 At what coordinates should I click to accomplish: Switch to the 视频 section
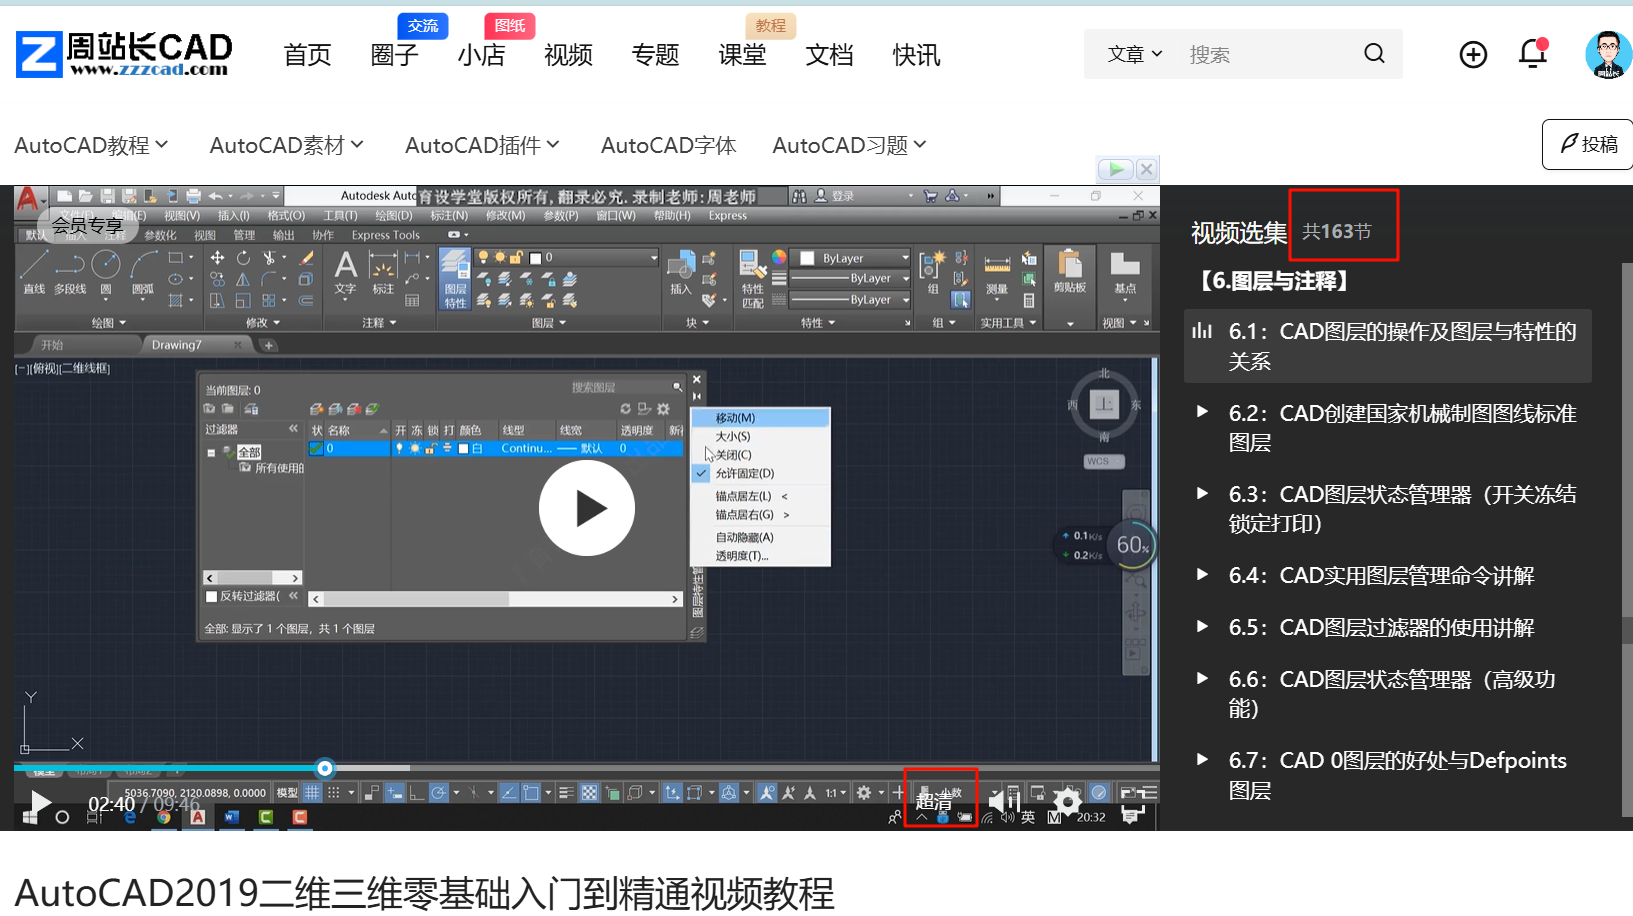tap(568, 55)
